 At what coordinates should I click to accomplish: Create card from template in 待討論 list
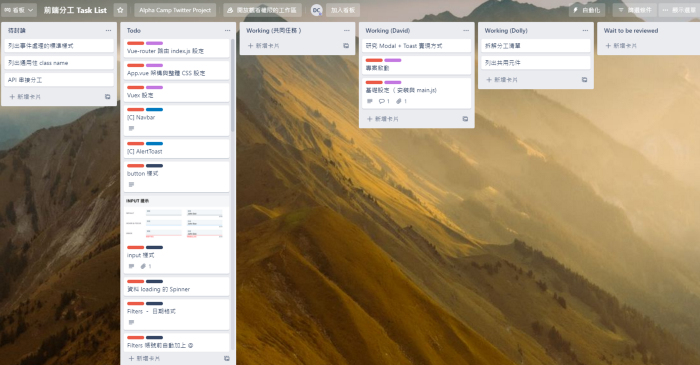click(108, 96)
